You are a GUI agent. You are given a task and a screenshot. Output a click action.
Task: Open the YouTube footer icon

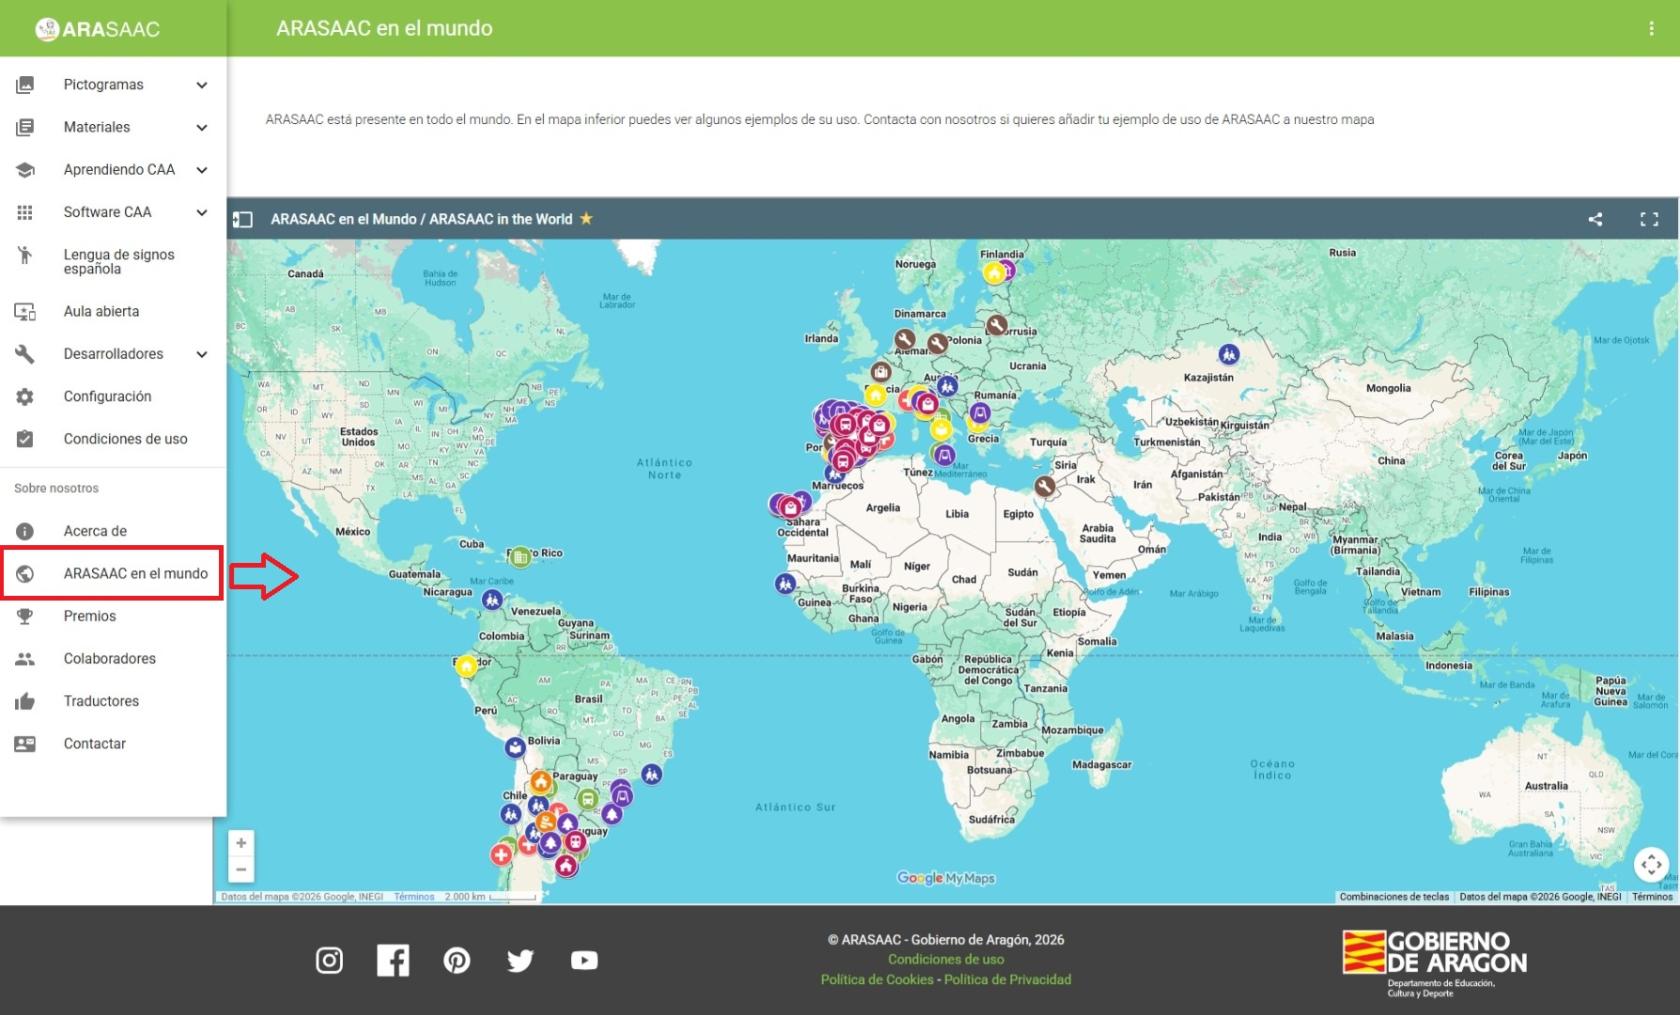[x=584, y=960]
